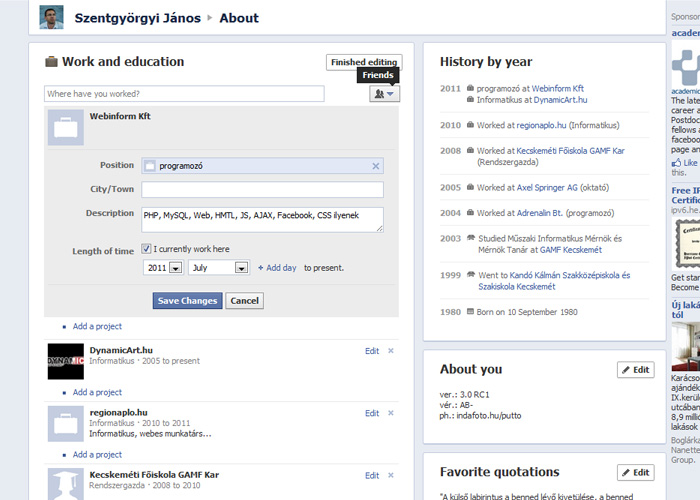Remove the DynamicArt.hu entry with the X

click(391, 351)
